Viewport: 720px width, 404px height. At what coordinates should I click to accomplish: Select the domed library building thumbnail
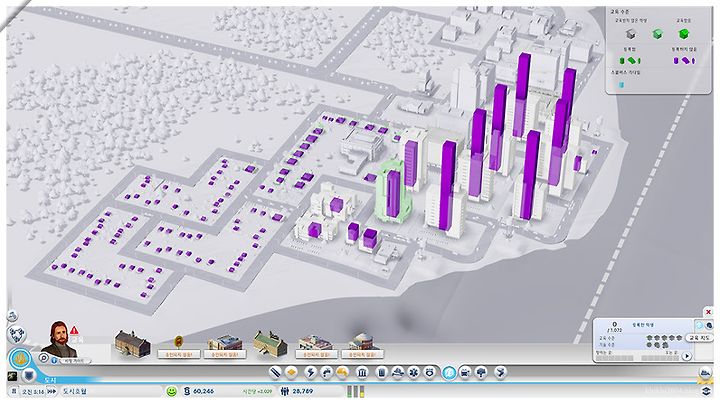point(363,347)
